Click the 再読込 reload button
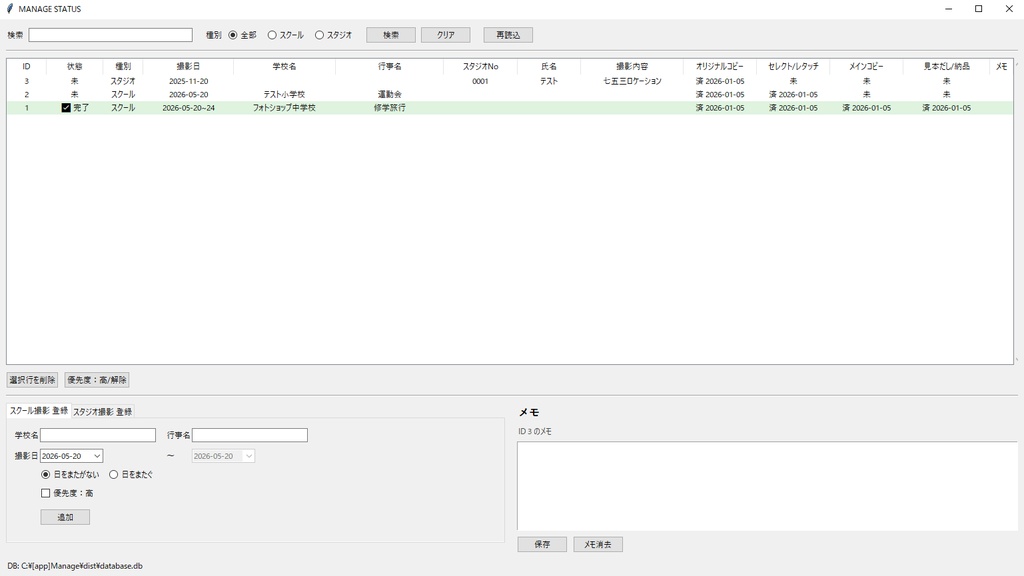Image resolution: width=1024 pixels, height=576 pixels. point(509,33)
